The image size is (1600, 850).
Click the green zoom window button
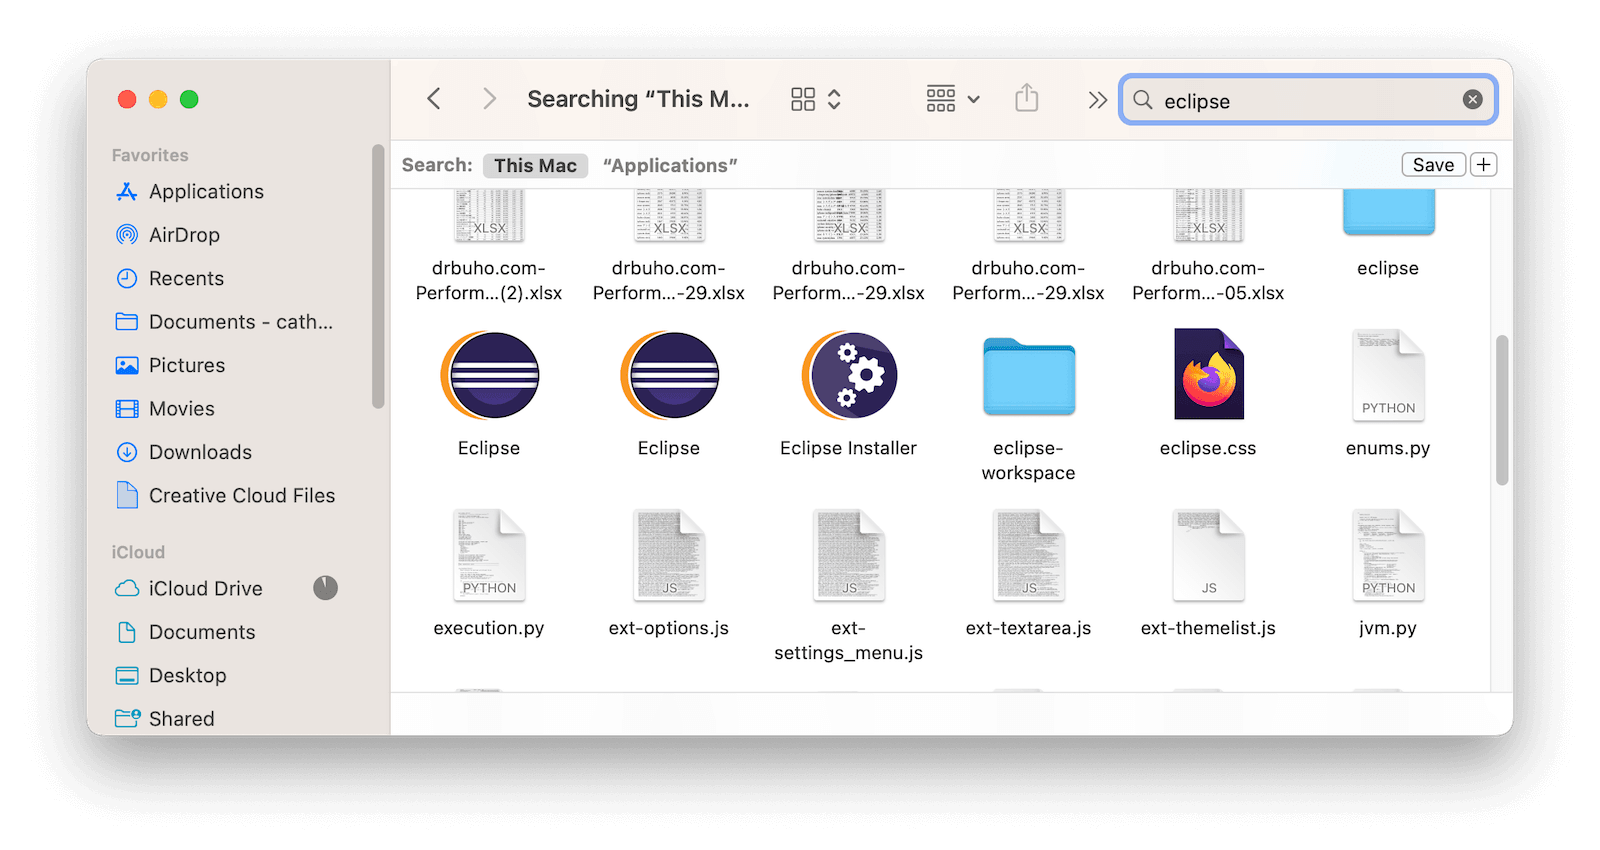pyautogui.click(x=189, y=99)
